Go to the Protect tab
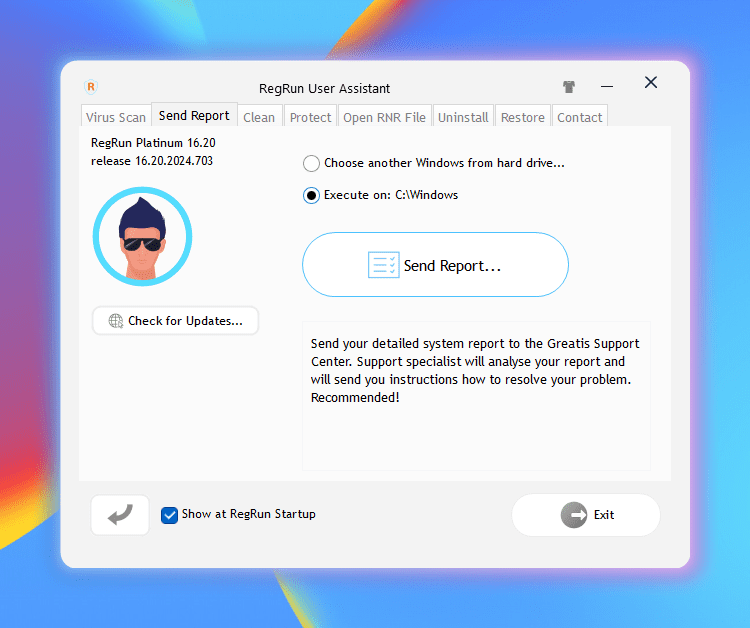750x628 pixels. click(x=310, y=117)
